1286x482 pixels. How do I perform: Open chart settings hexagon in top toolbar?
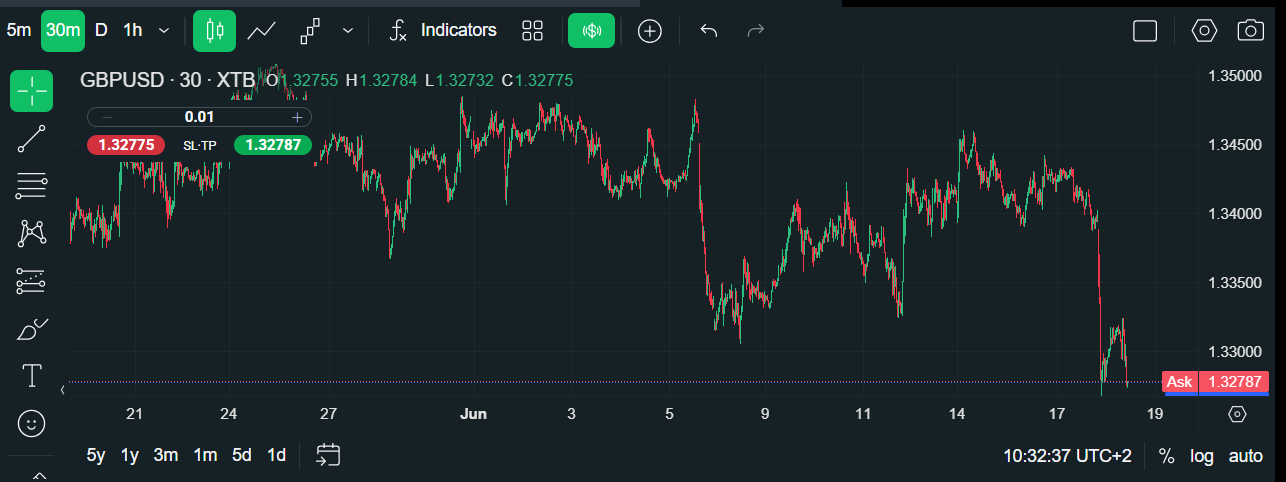click(1204, 30)
